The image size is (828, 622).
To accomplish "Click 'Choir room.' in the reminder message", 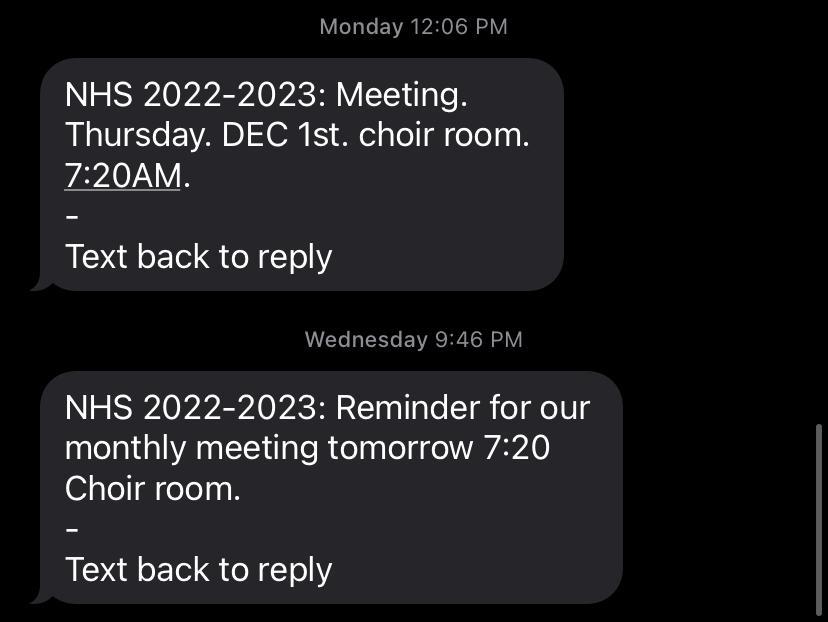I will point(152,489).
